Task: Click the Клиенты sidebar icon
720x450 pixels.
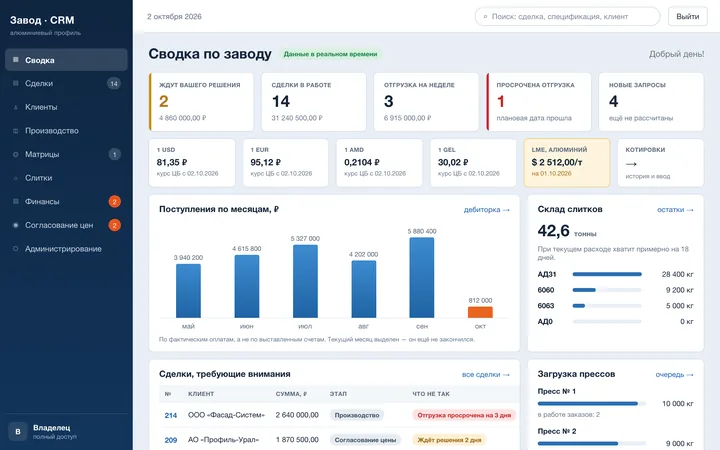Action: [x=16, y=107]
